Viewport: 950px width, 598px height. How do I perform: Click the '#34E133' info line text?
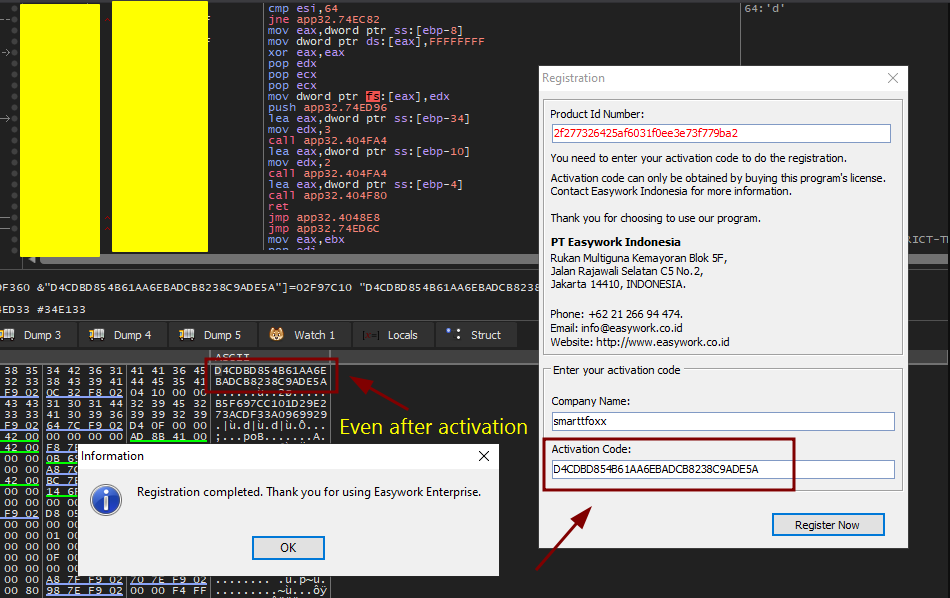pyautogui.click(x=61, y=310)
